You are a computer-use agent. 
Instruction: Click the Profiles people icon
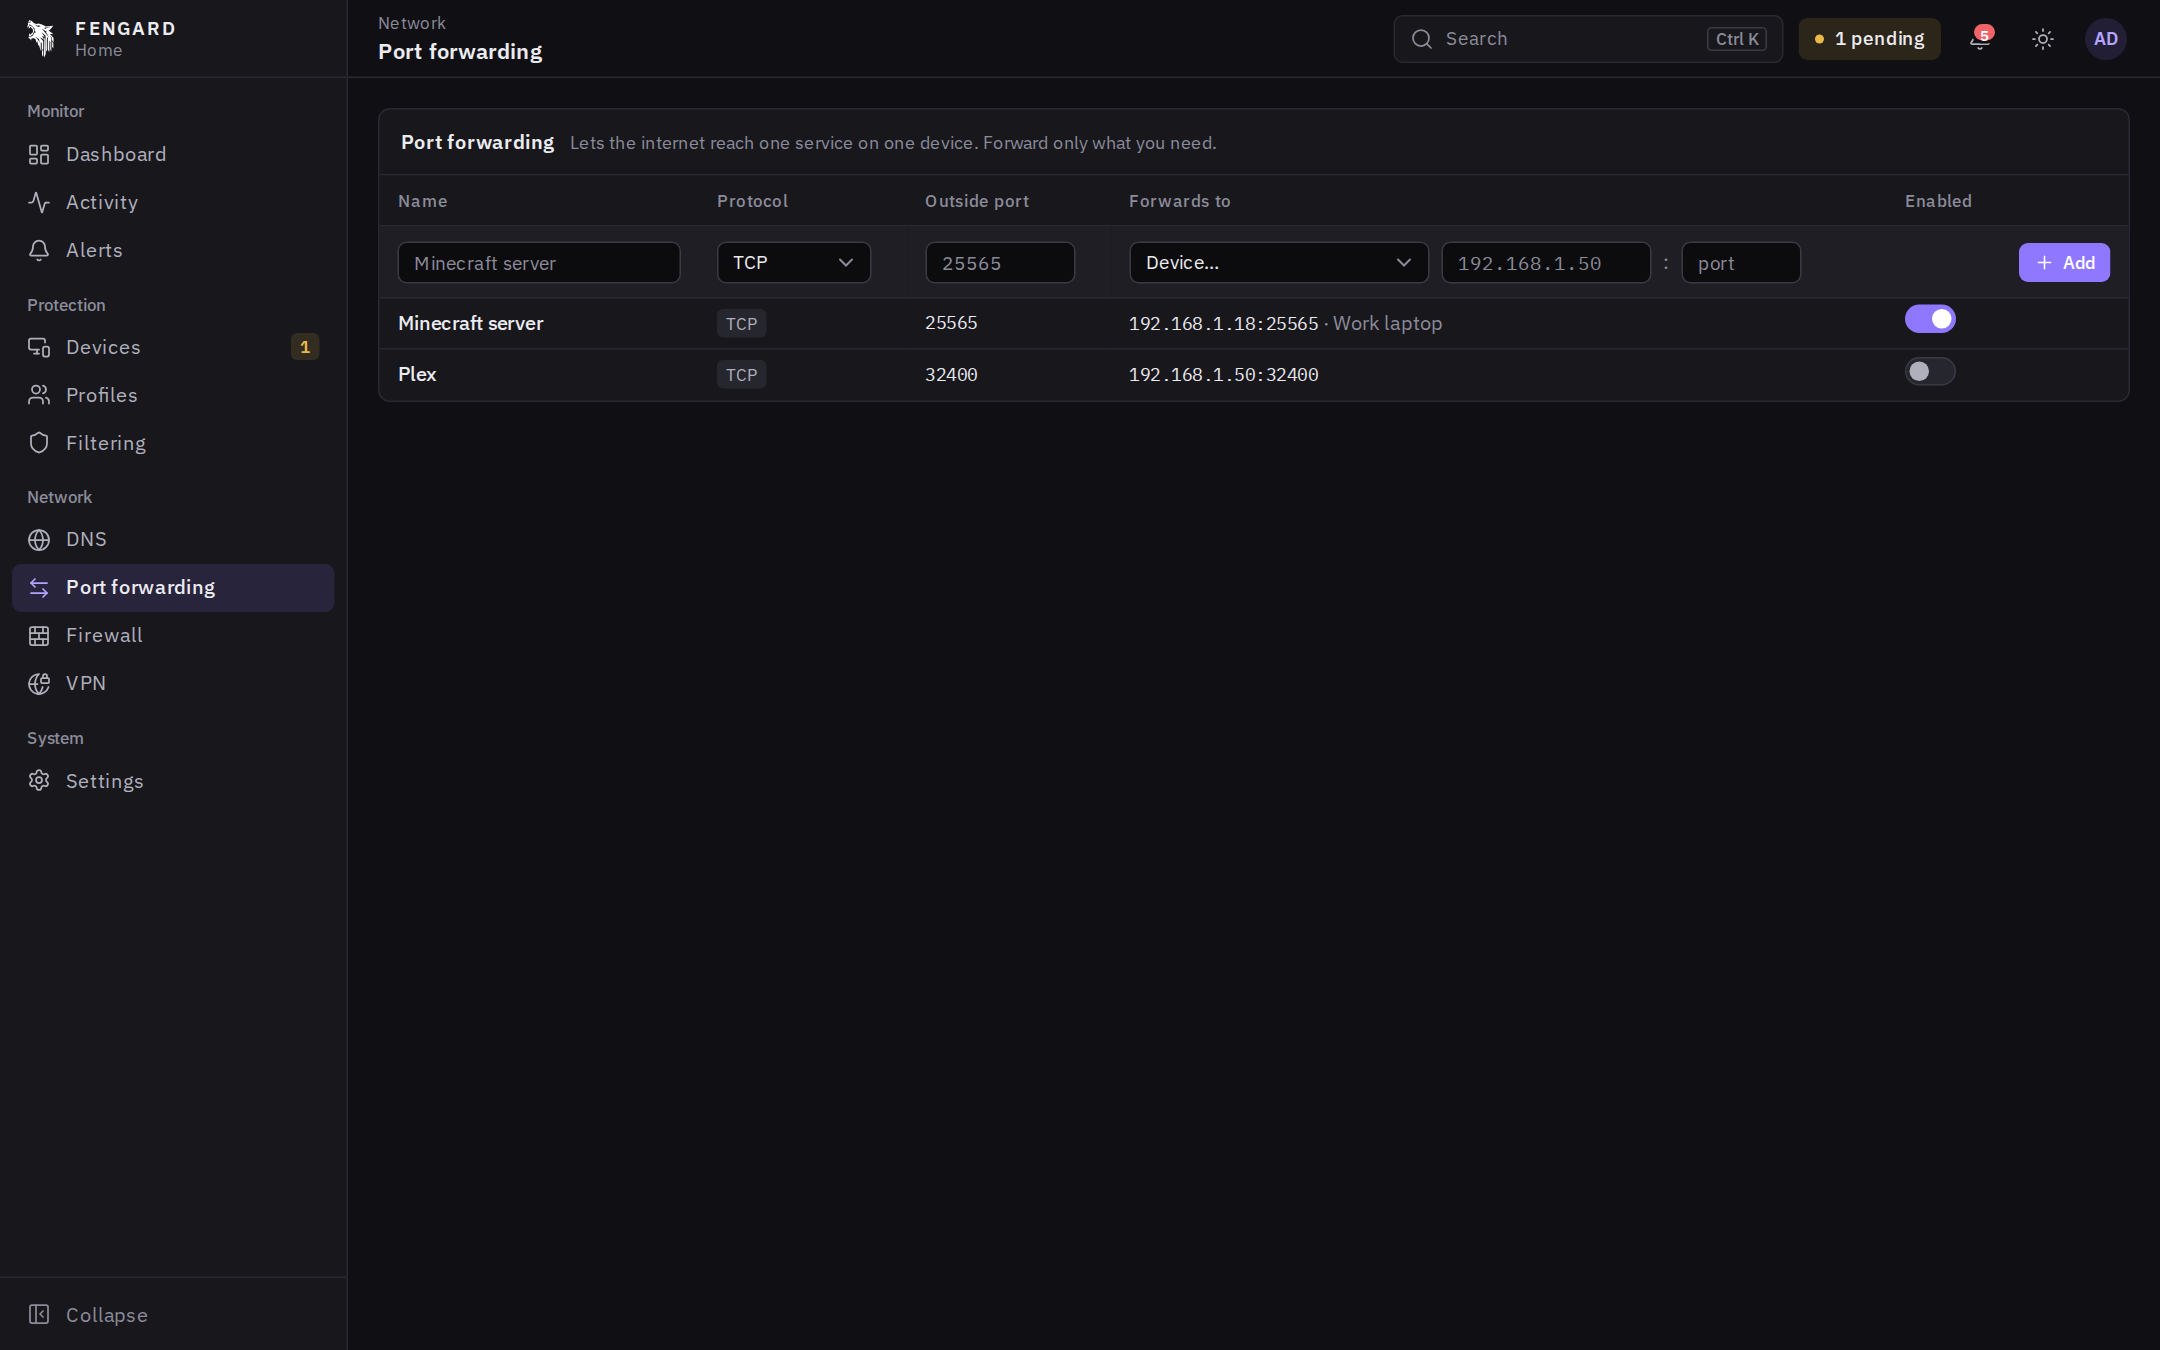coord(39,395)
